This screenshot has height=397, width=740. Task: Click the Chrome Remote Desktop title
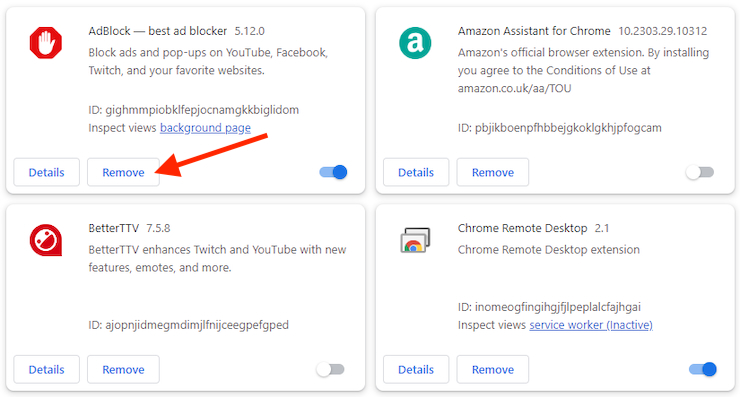pyautogui.click(x=522, y=228)
